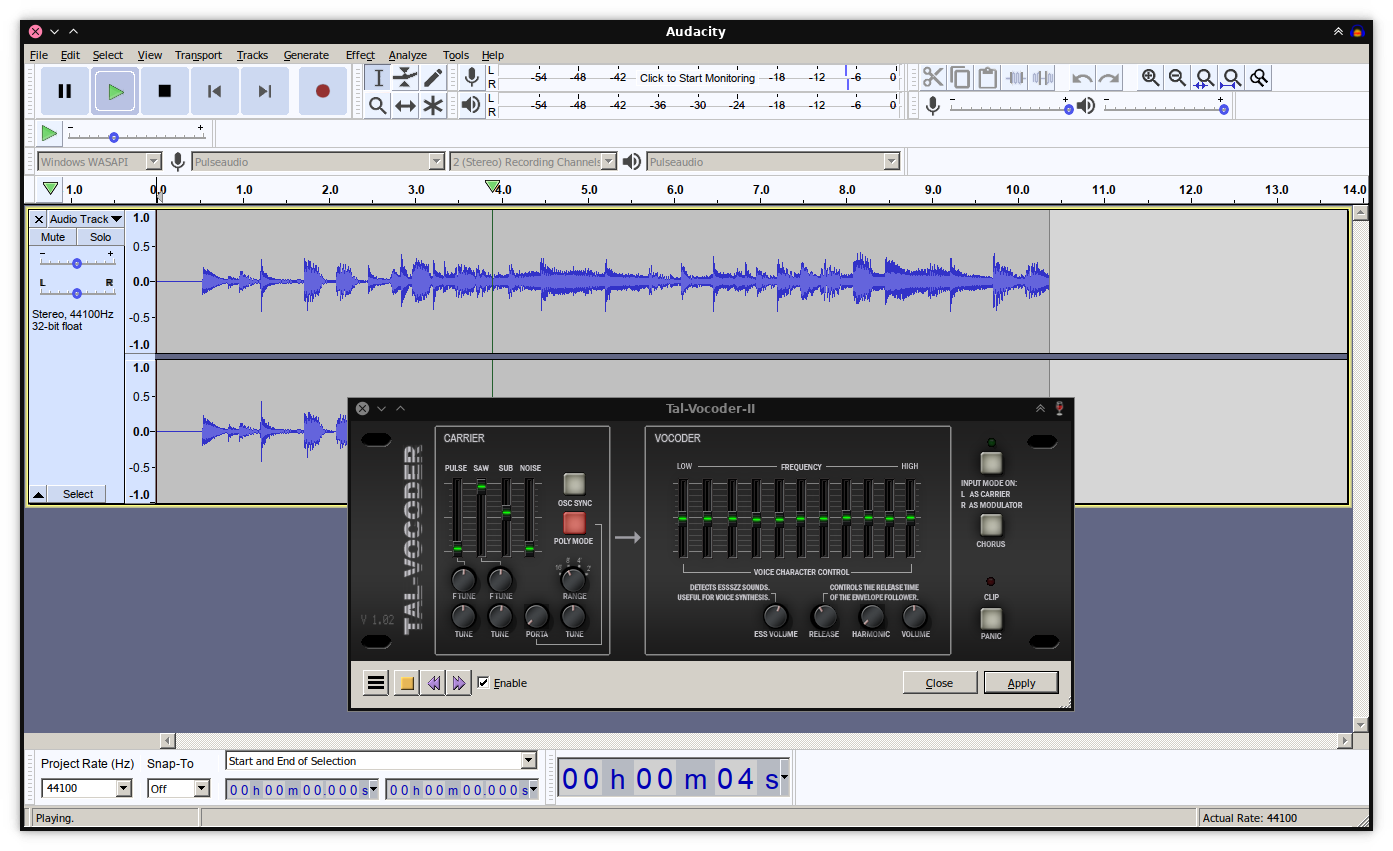Viewport: 1393px width, 851px height.
Task: Click the Play-at-speed green button
Action: (49, 133)
